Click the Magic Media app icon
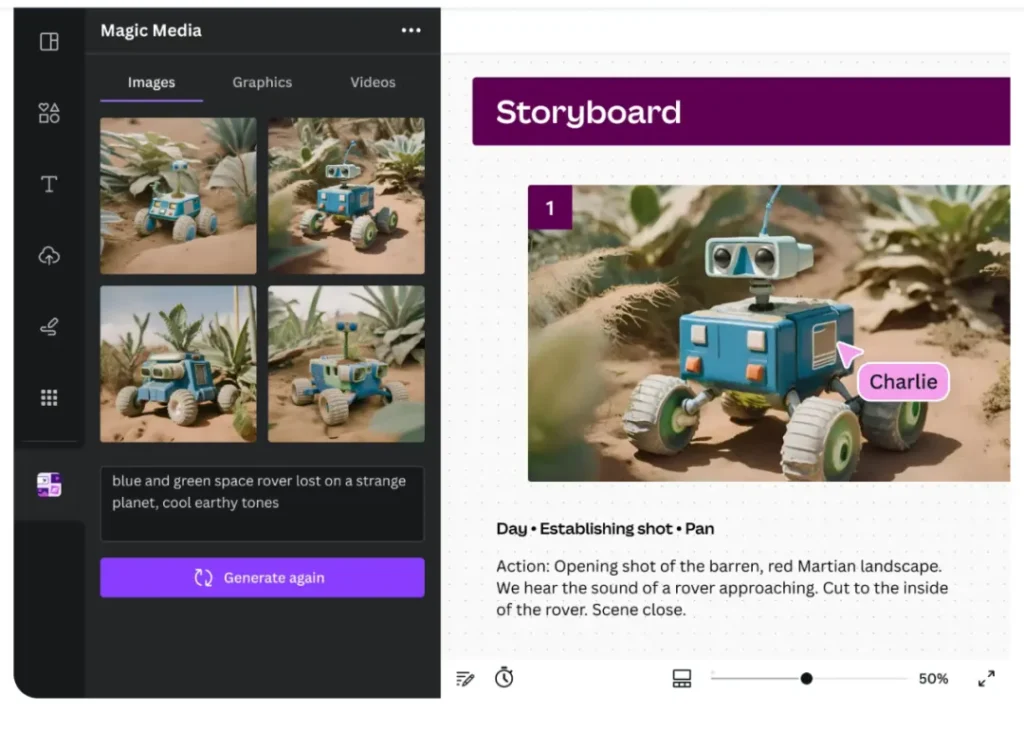This screenshot has height=749, width=1024. point(49,485)
